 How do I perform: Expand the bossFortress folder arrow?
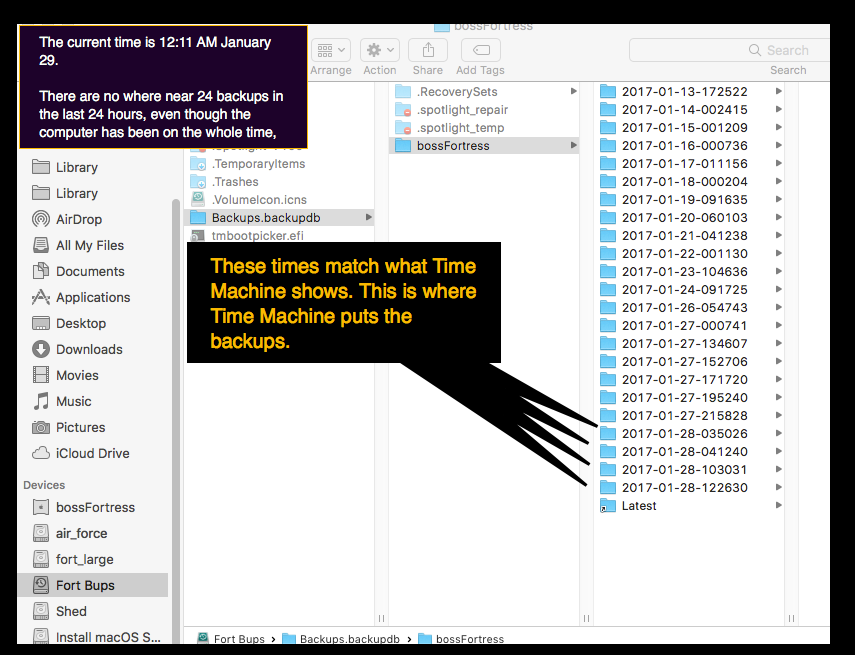(573, 145)
